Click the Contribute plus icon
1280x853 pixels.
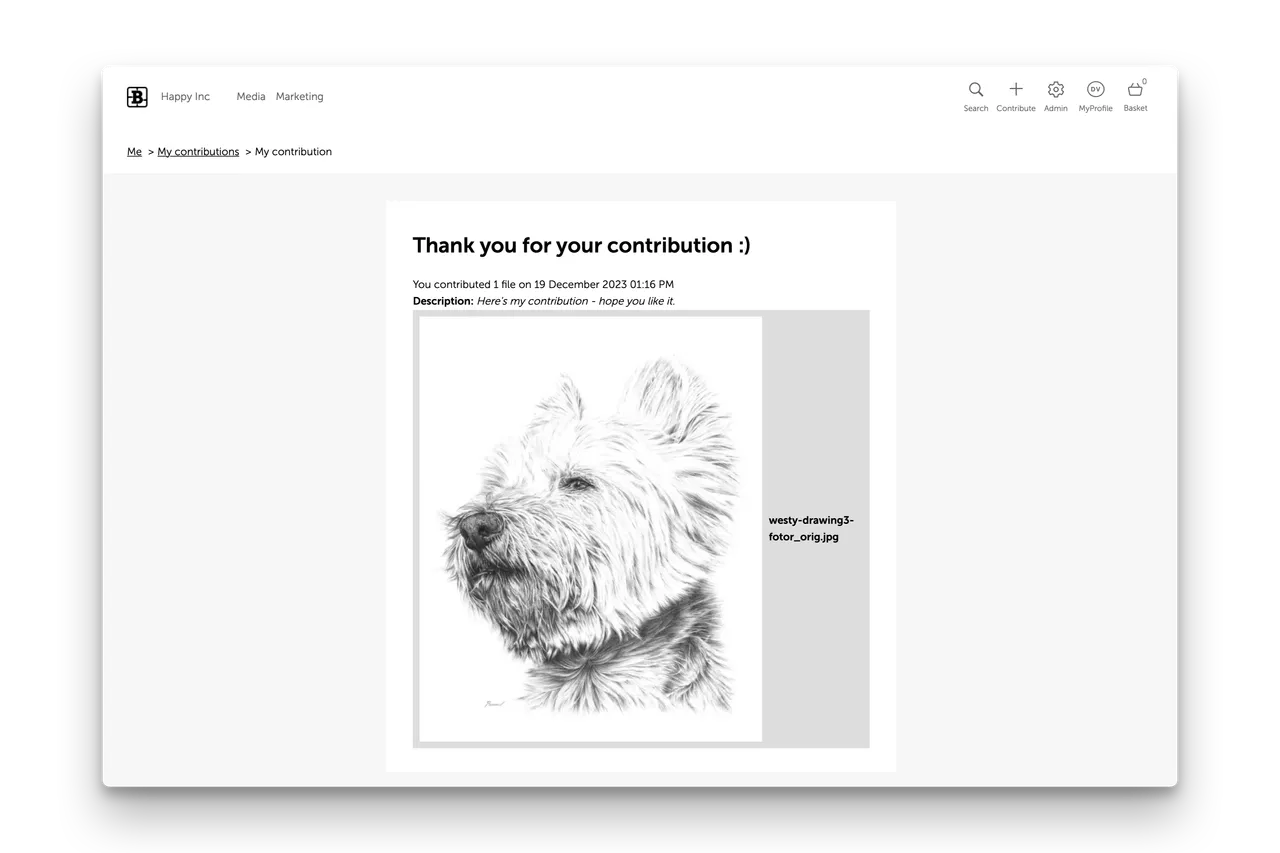click(1016, 89)
